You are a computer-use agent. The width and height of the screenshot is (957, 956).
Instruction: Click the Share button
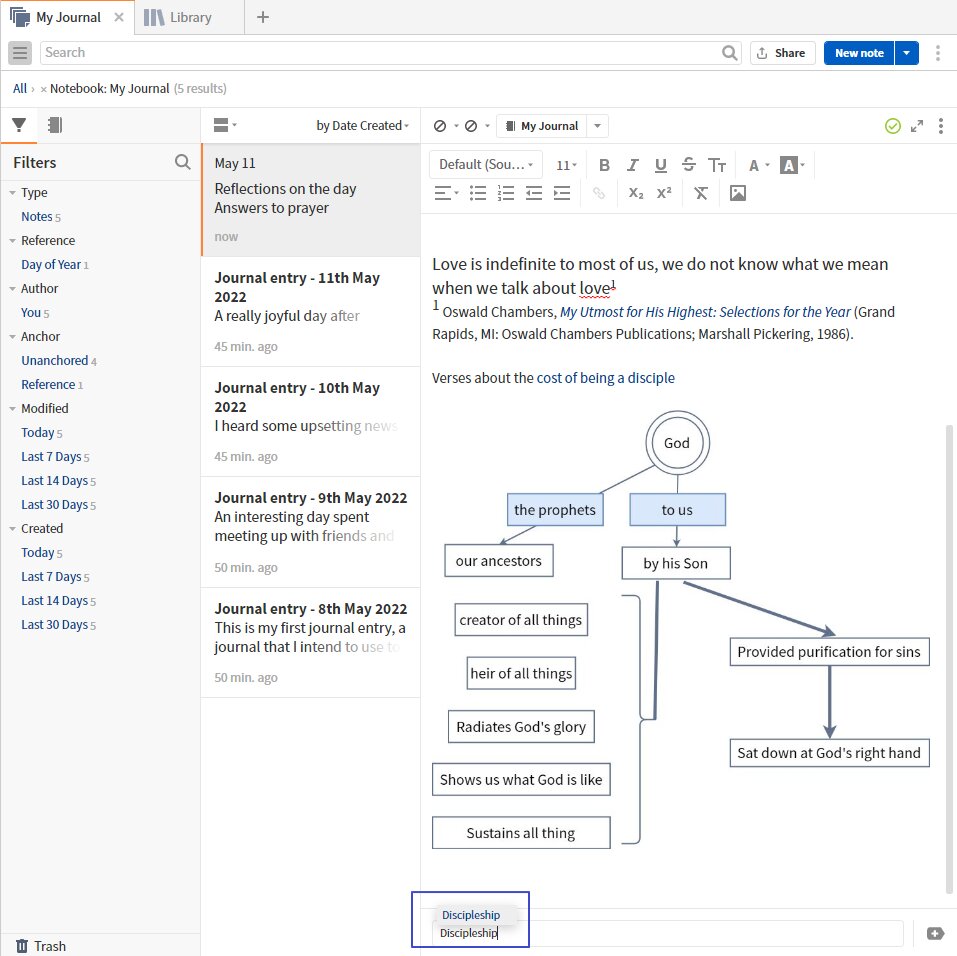click(x=781, y=53)
